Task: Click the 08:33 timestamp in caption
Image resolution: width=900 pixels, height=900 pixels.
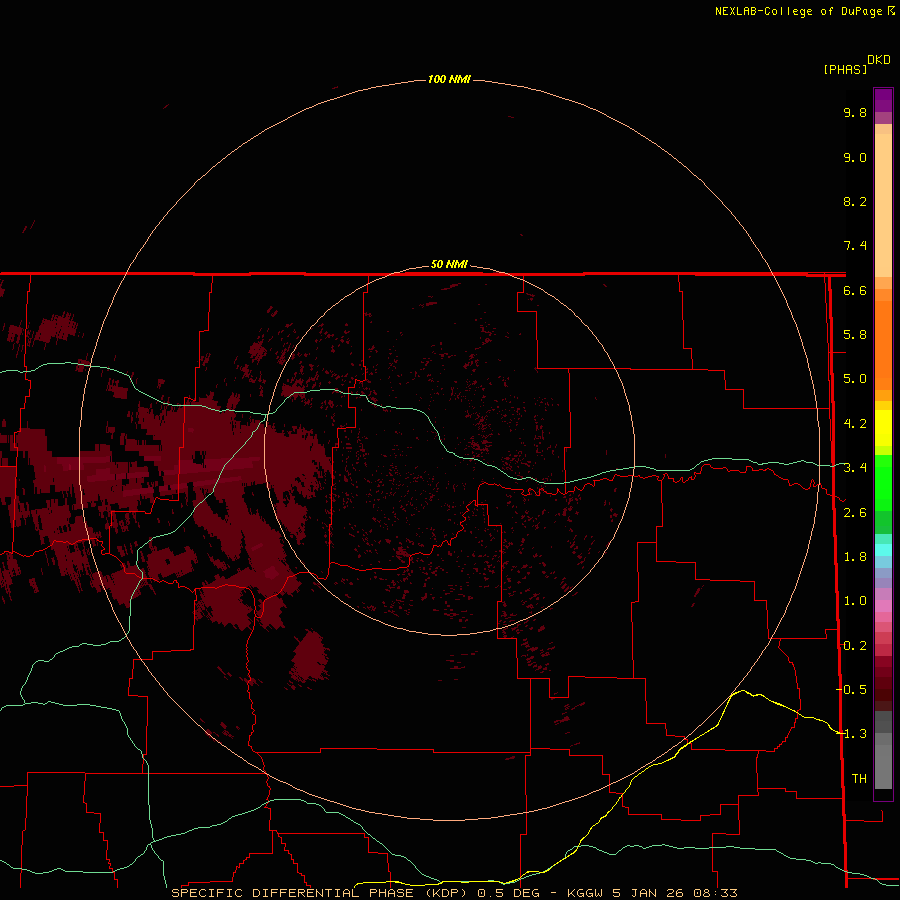Action: click(715, 893)
